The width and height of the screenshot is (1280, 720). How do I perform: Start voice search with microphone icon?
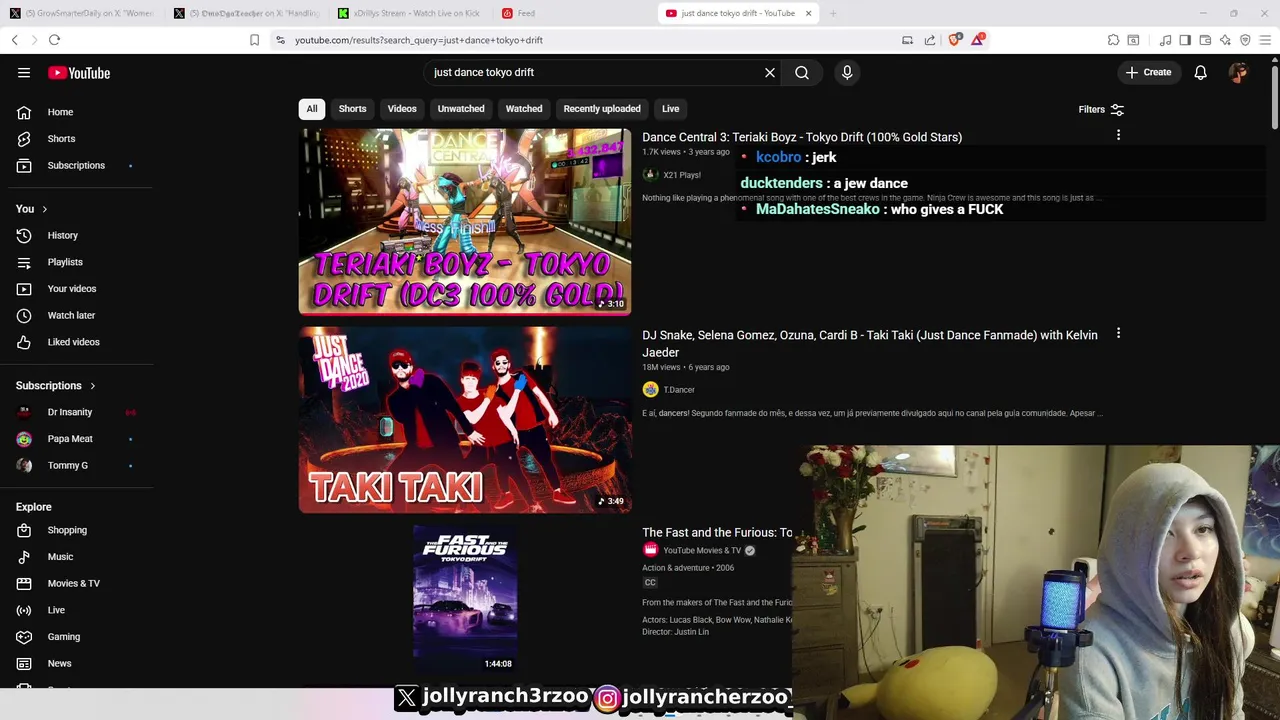[x=847, y=73]
